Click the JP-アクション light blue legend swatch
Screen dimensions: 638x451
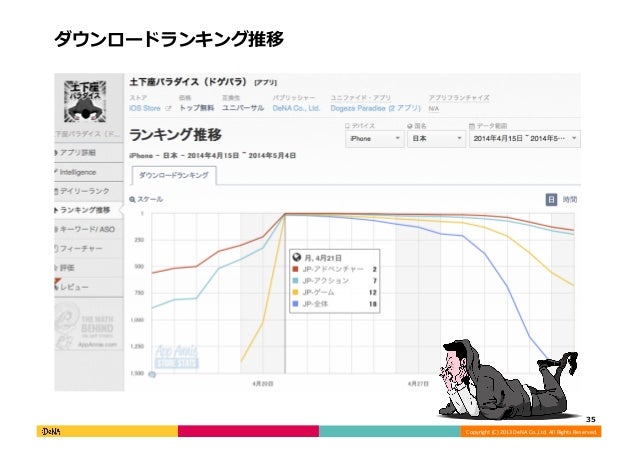pos(295,280)
